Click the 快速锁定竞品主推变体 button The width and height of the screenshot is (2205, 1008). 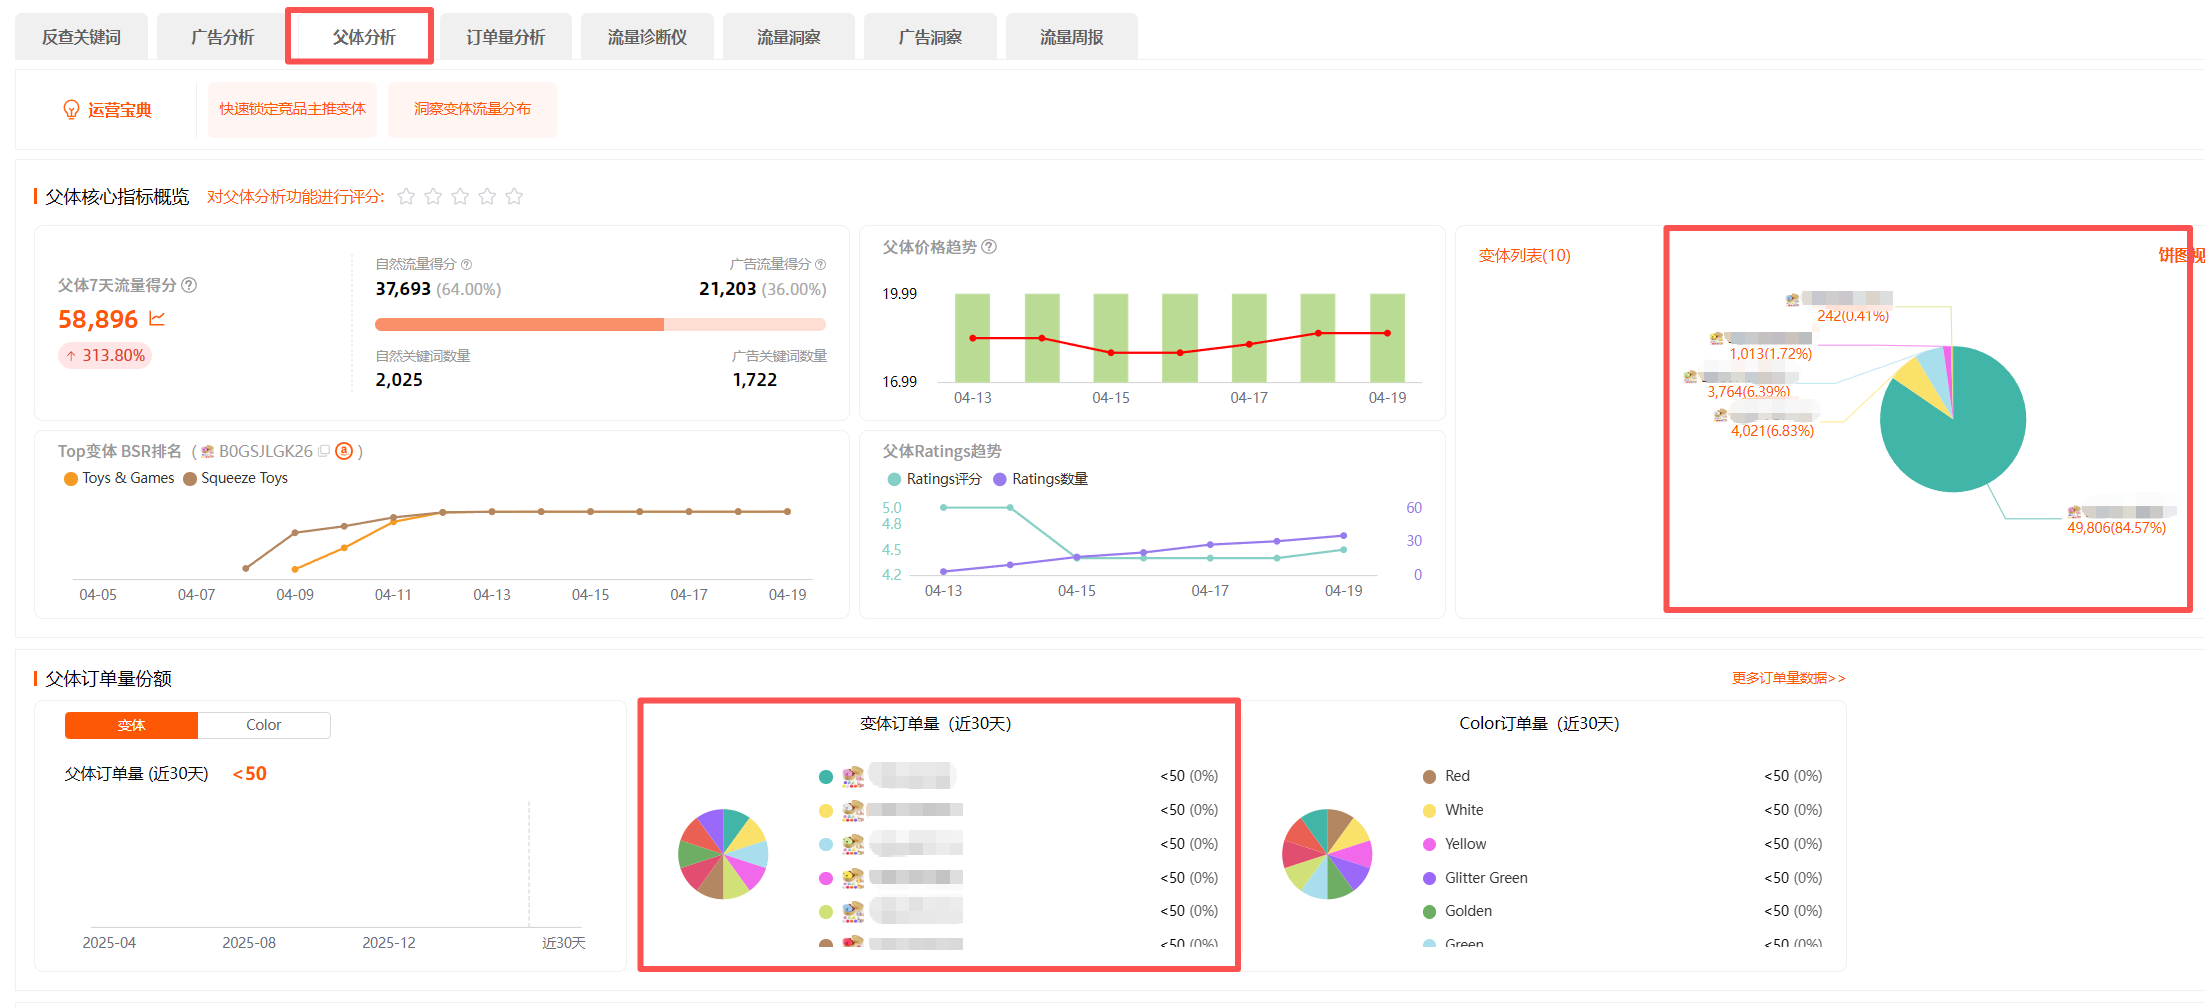[x=292, y=109]
